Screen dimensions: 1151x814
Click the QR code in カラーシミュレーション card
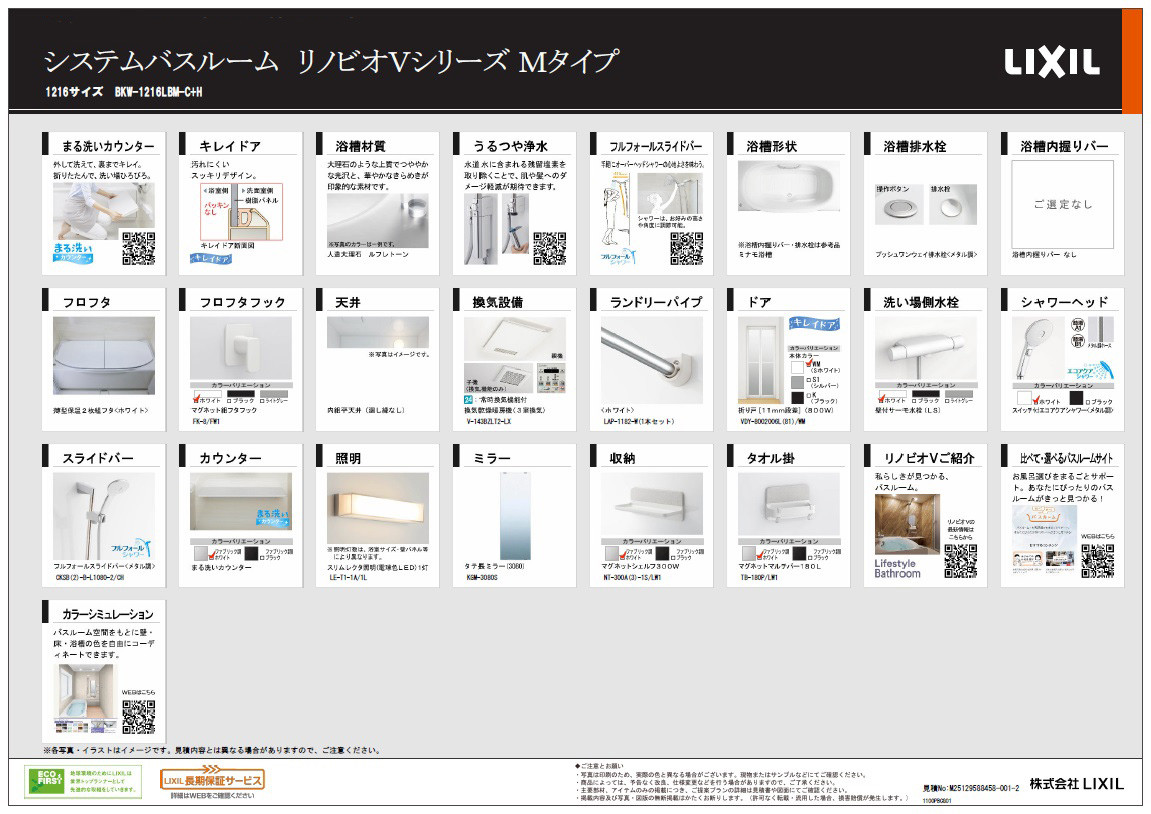(x=138, y=717)
